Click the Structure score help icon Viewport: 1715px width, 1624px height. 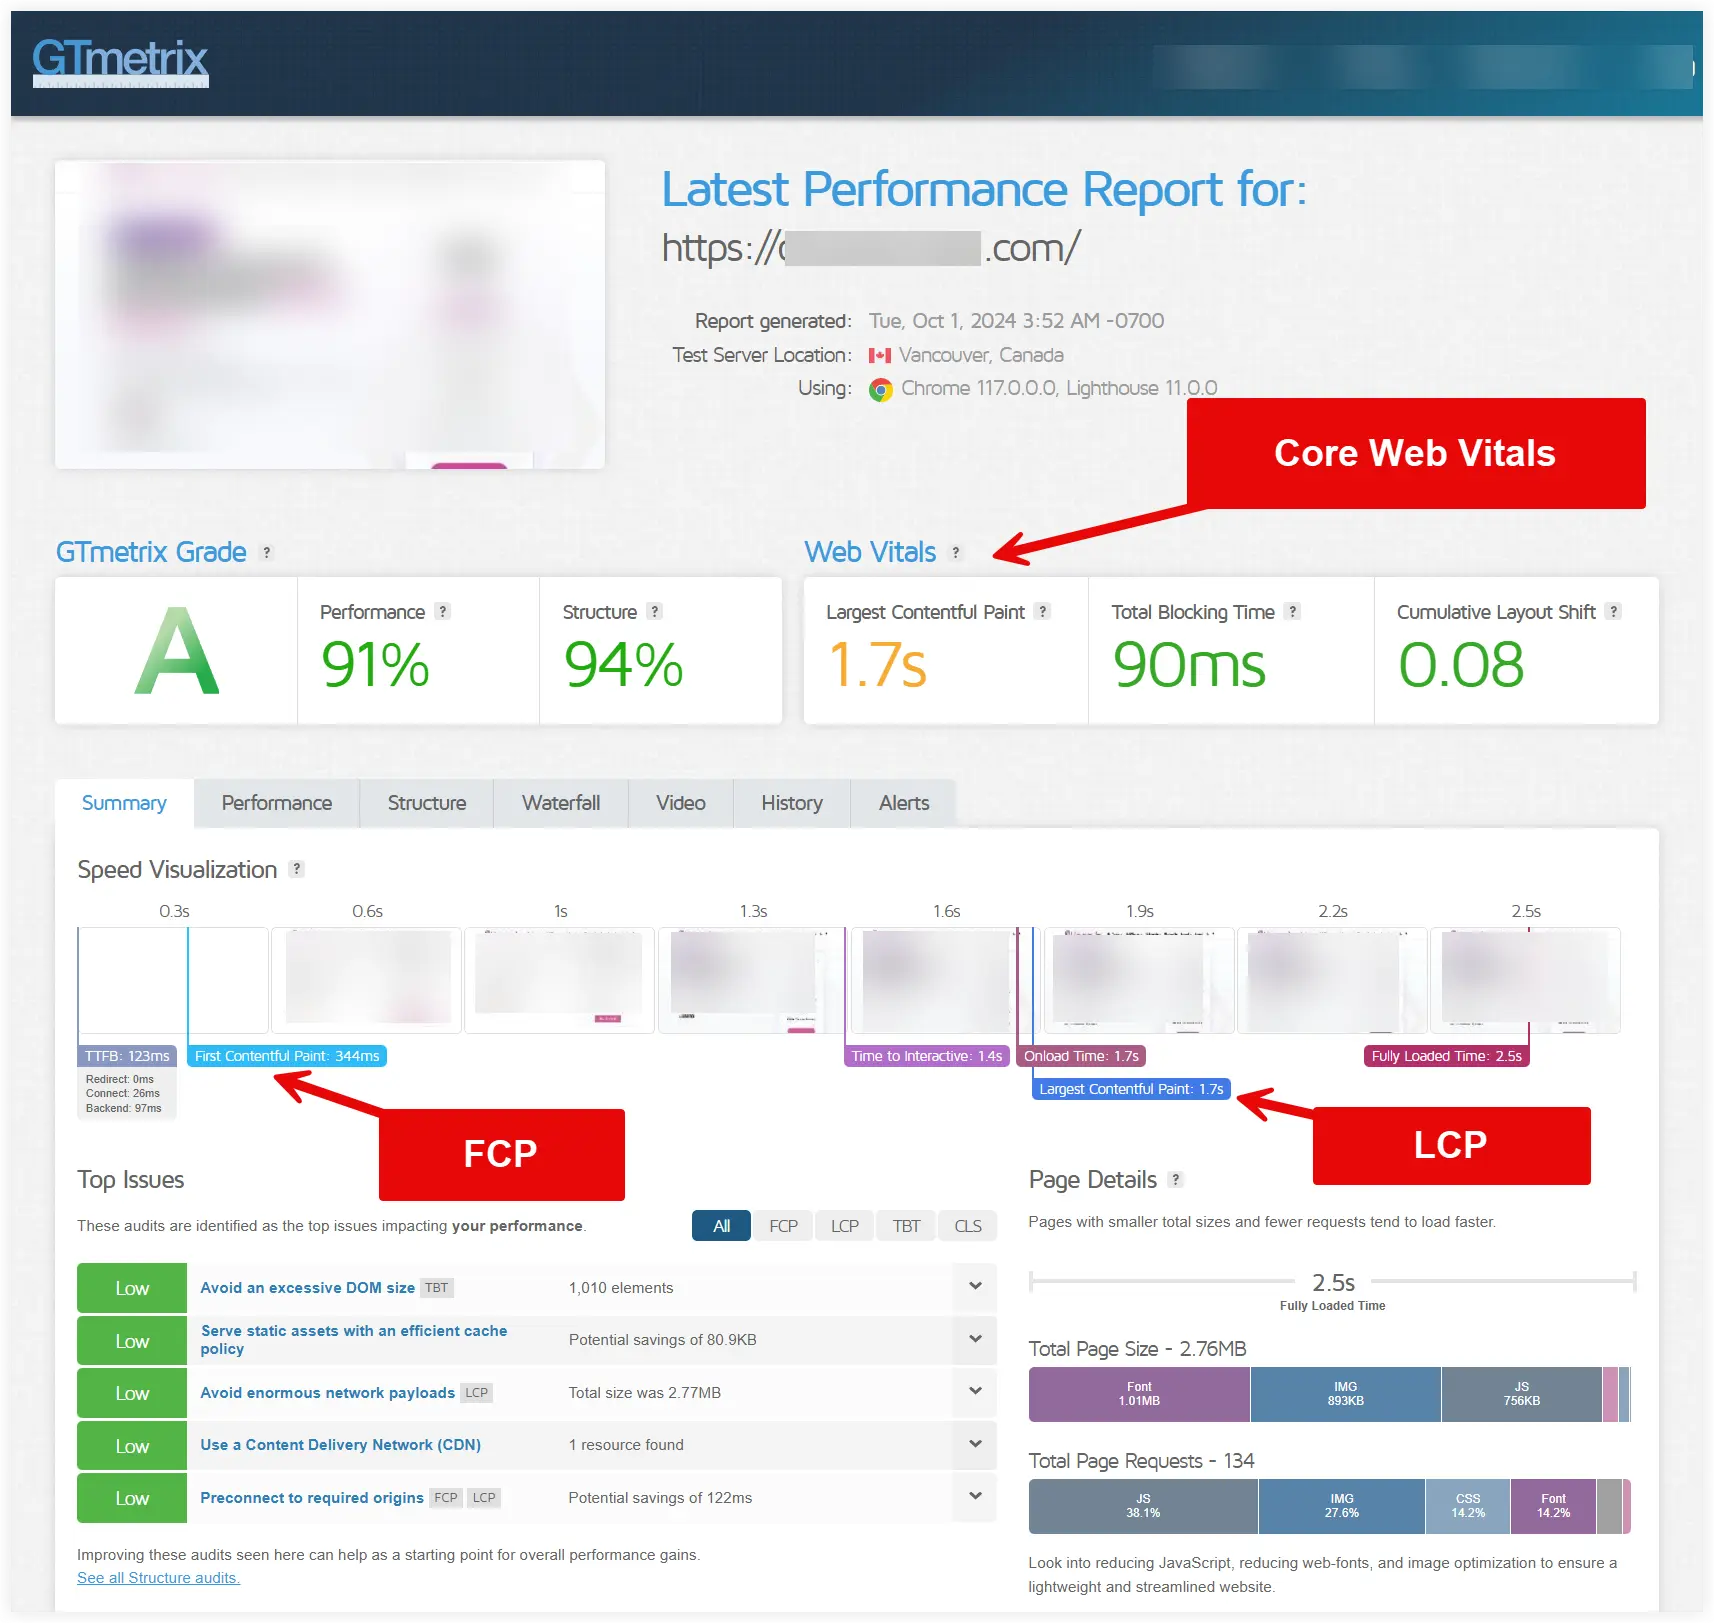[655, 611]
